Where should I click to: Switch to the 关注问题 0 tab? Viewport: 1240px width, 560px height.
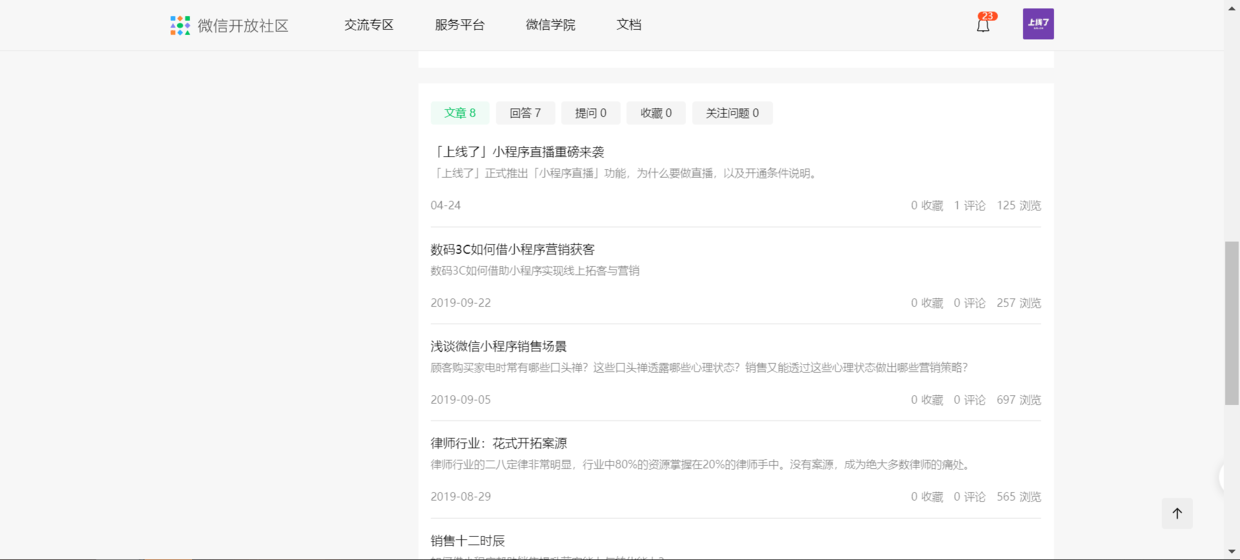732,113
